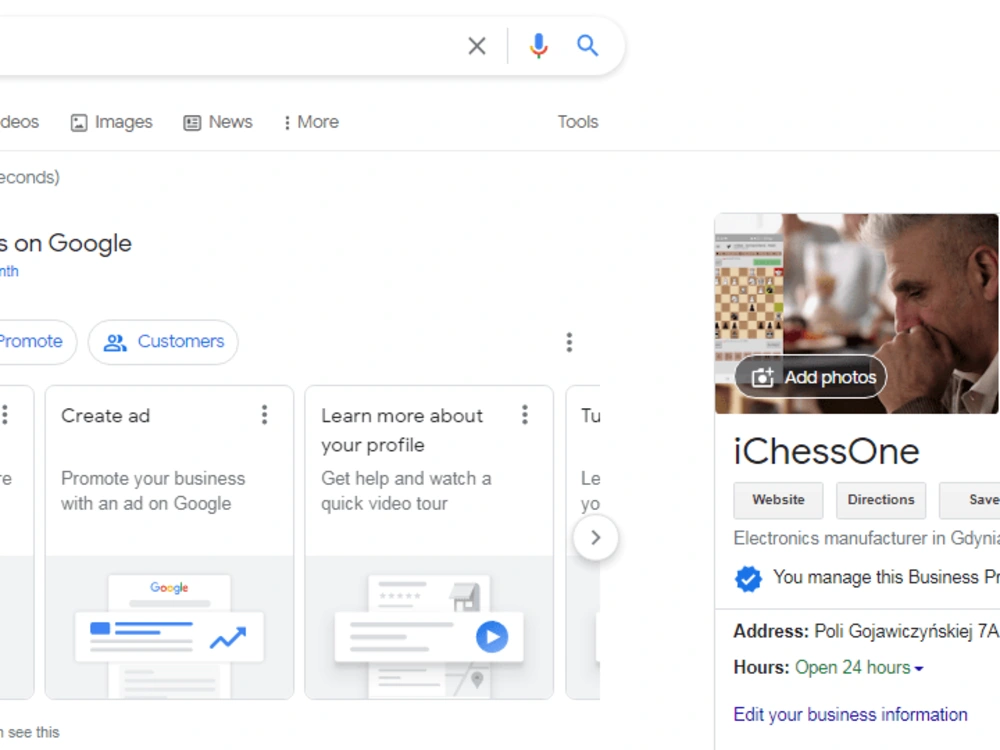Open the three-dot menu on Learn more card
Viewport: 1000px width, 750px height.
tap(525, 414)
